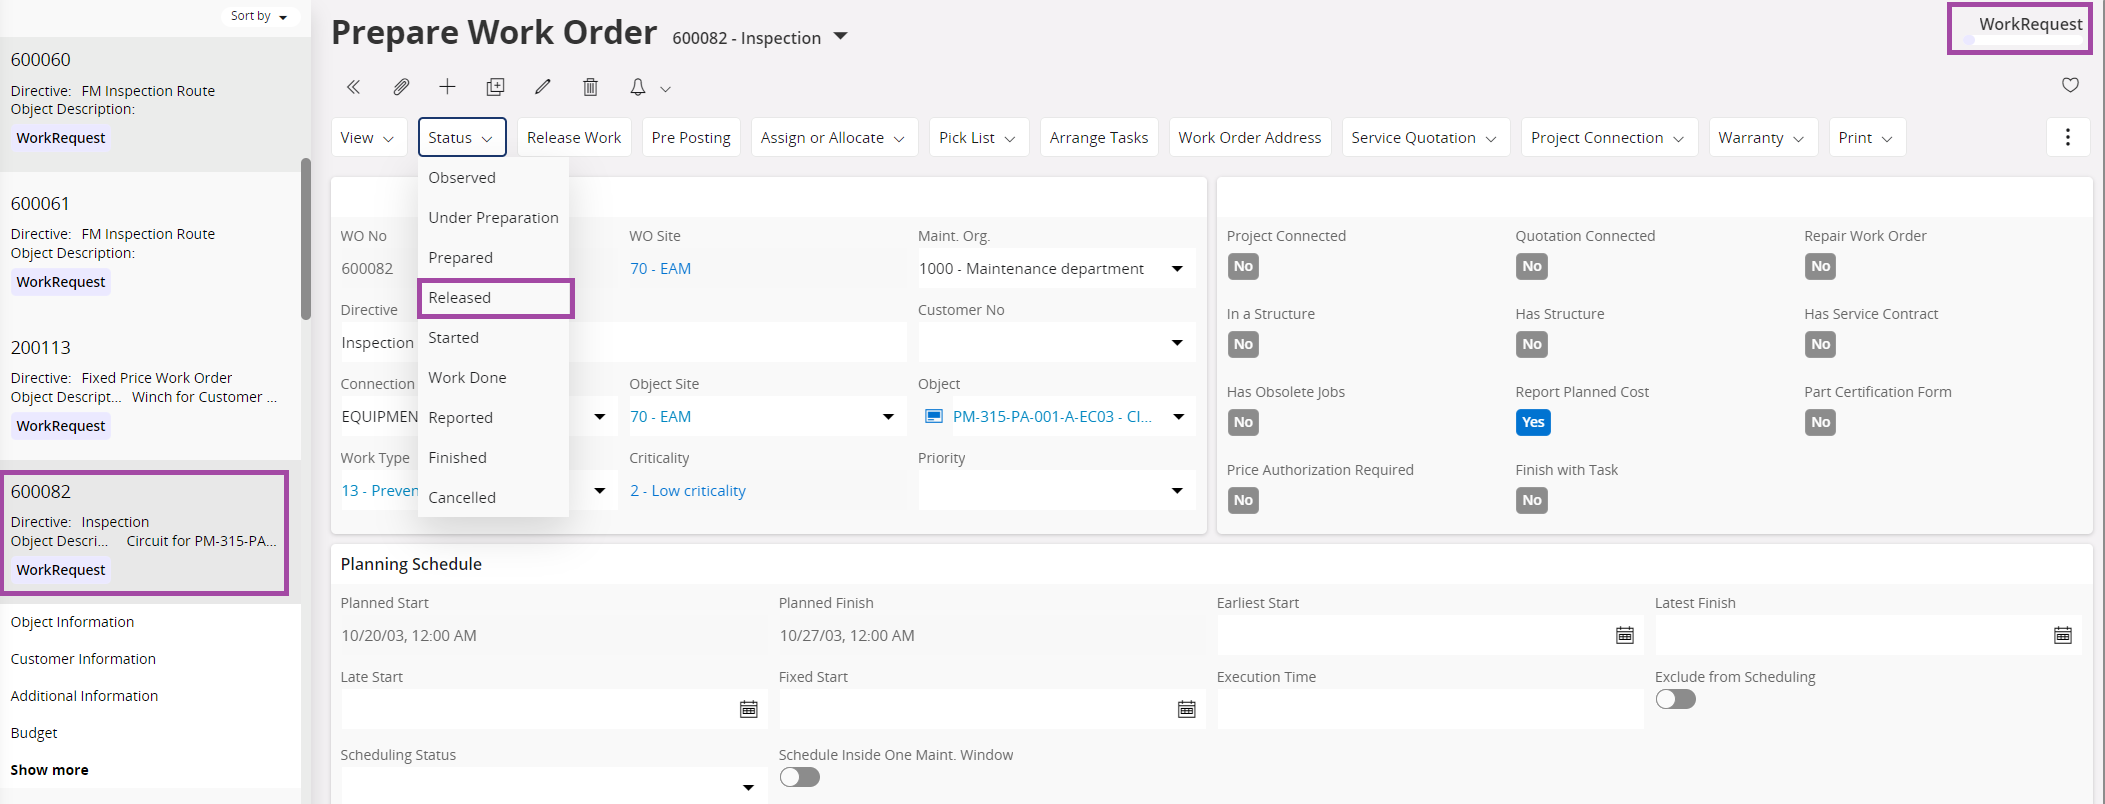
Task: Delete using the trash can icon
Action: click(590, 87)
